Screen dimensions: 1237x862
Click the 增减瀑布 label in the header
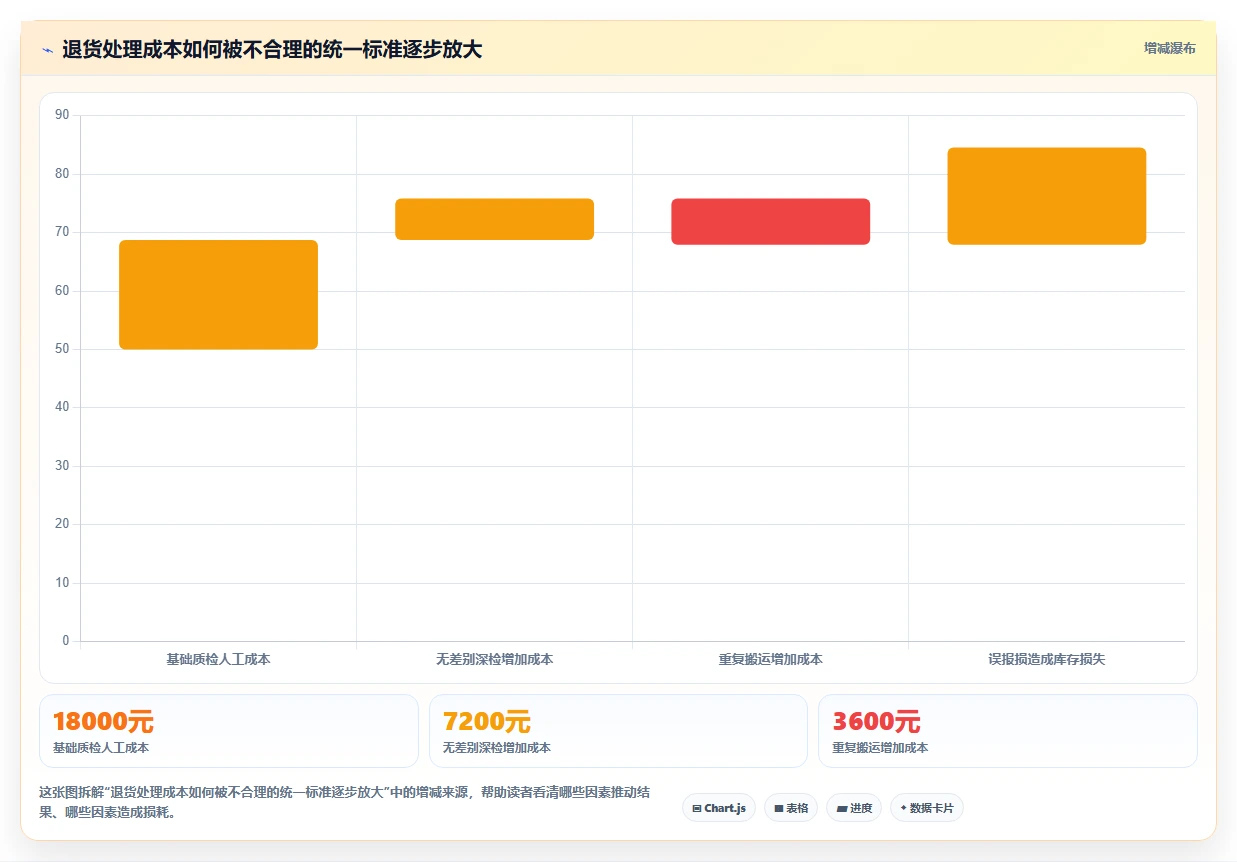click(1169, 48)
